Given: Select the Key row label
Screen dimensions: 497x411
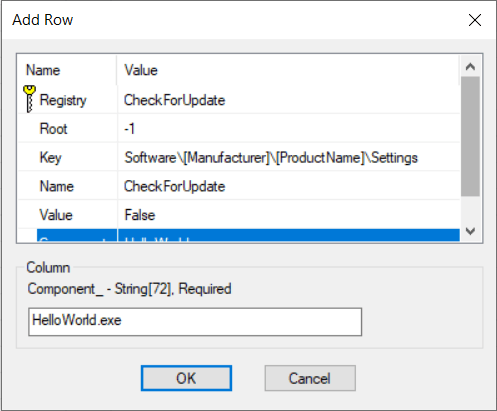Looking at the screenshot, I should (x=51, y=157).
